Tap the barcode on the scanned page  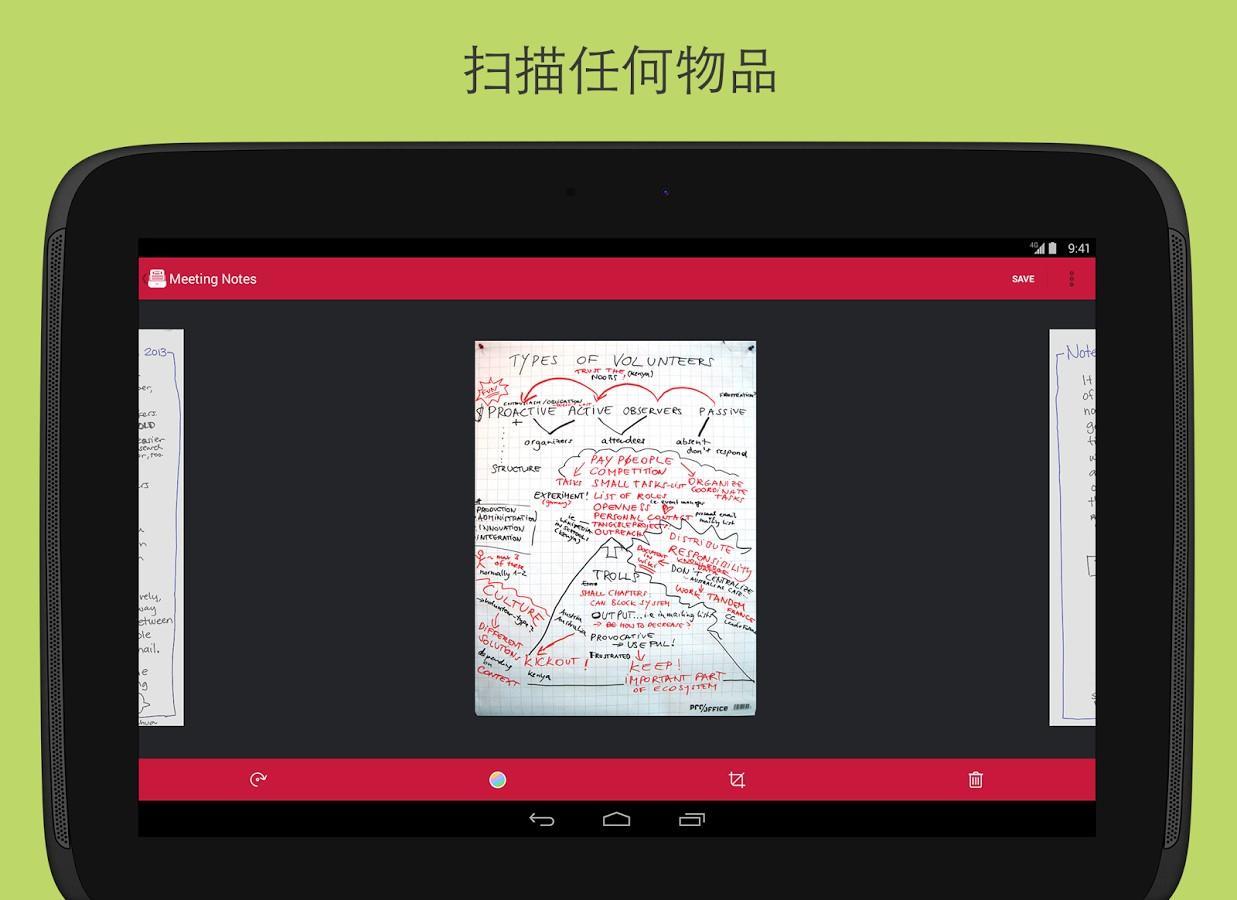(741, 707)
